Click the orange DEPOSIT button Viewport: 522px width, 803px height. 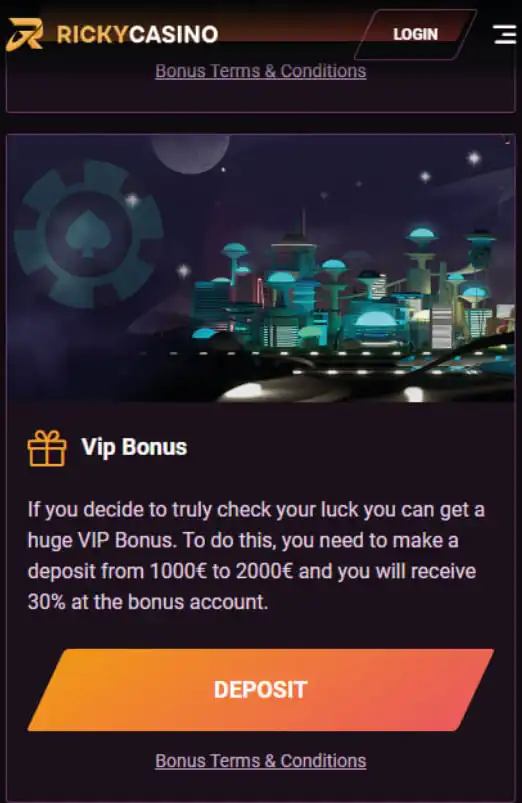pyautogui.click(x=261, y=690)
